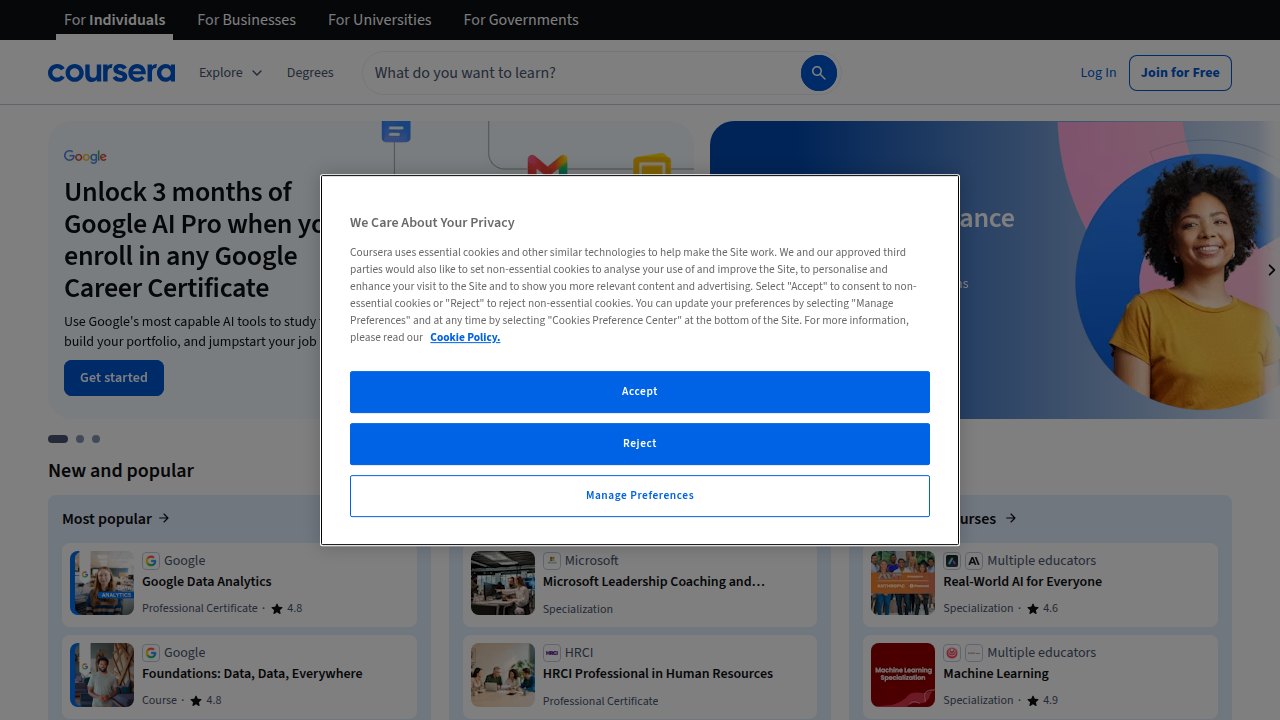1280x720 pixels.
Task: Click the blue search magnifier button
Action: click(818, 73)
